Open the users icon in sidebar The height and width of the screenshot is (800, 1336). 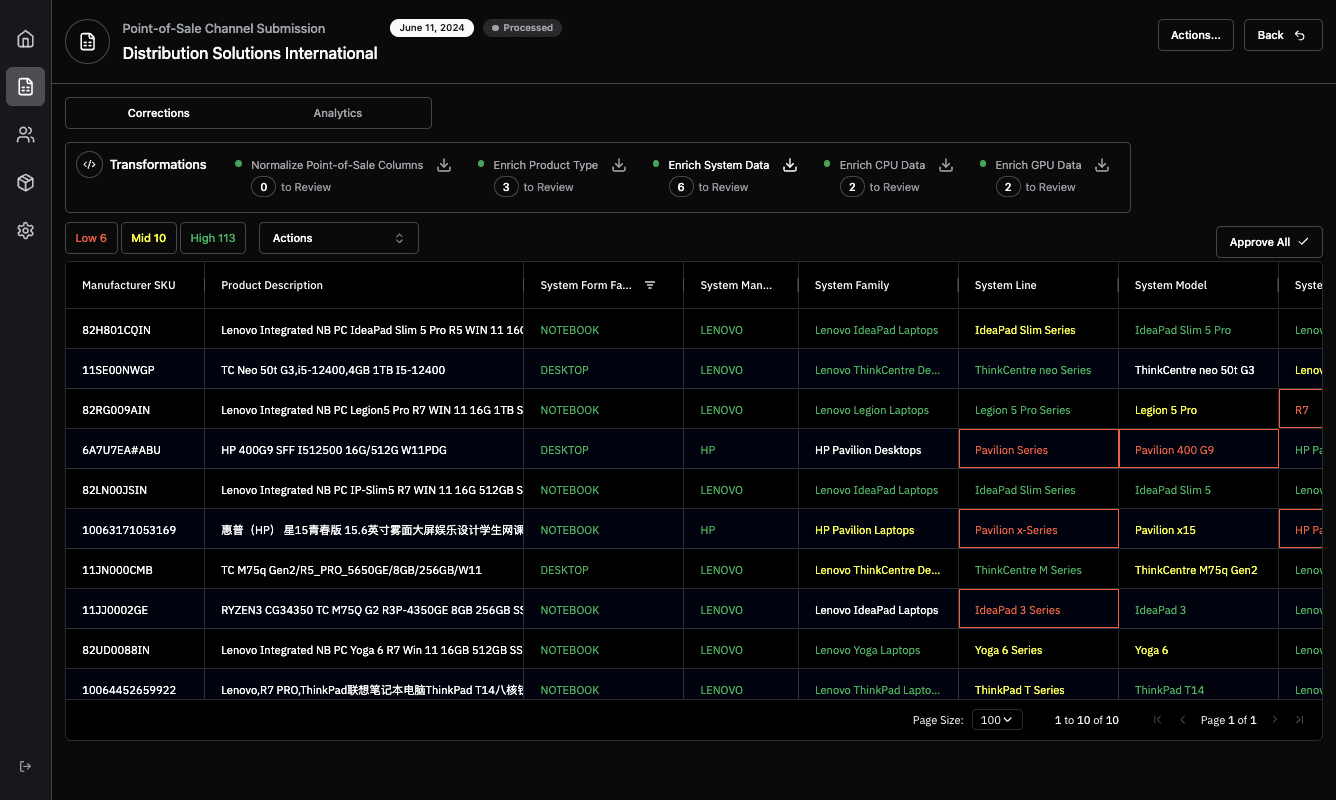coord(26,135)
